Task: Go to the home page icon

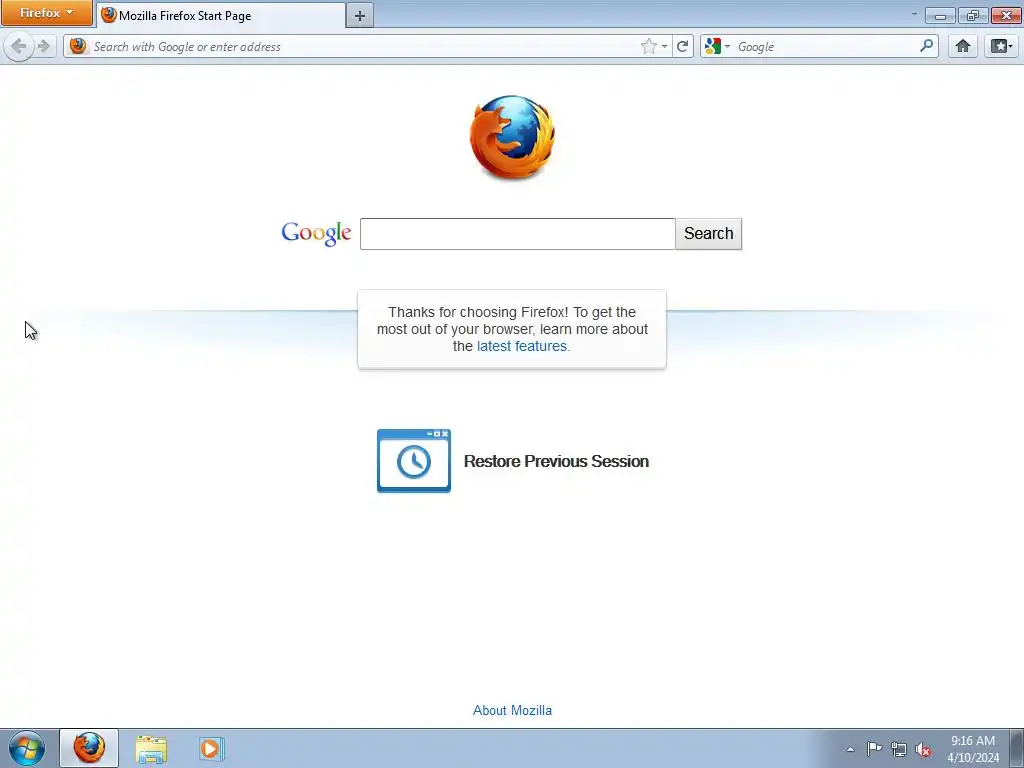Action: [963, 46]
